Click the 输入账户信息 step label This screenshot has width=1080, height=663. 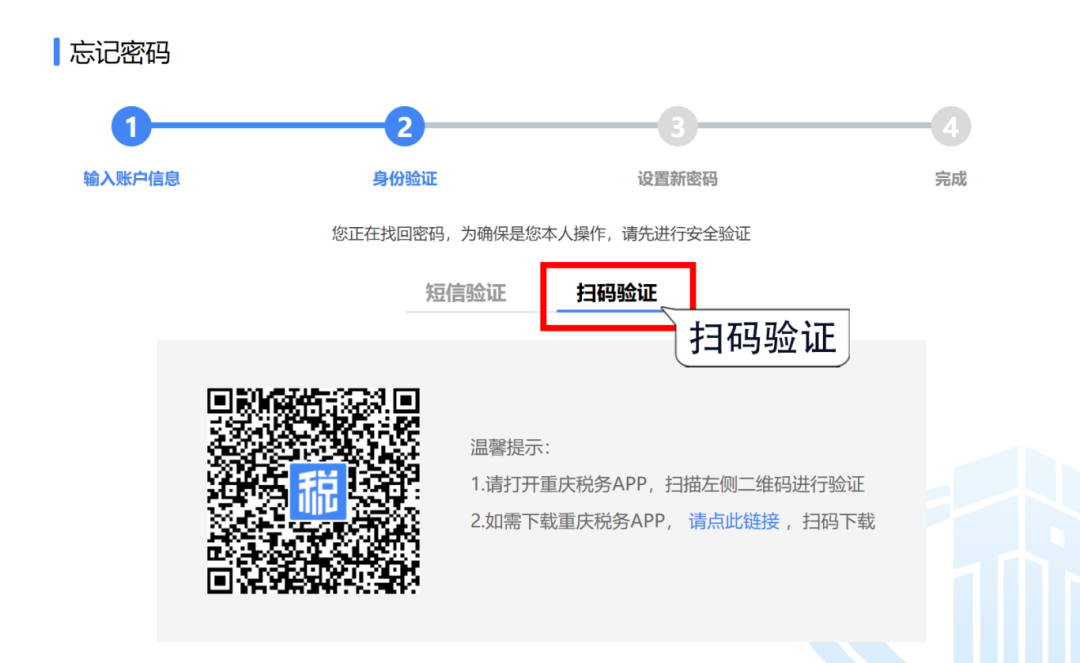(x=131, y=179)
